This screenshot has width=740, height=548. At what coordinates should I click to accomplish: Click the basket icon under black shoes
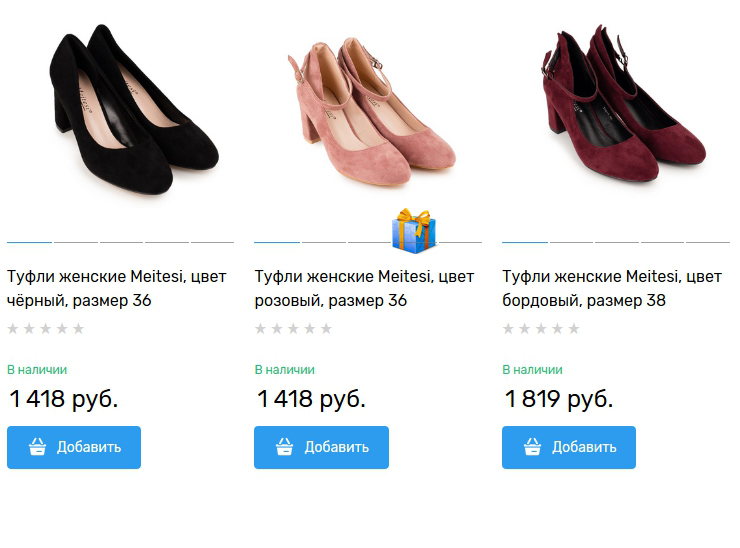click(37, 447)
